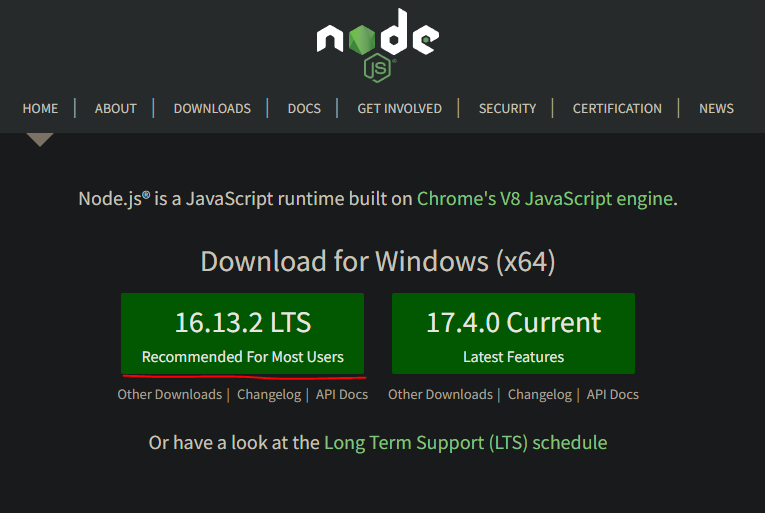Open Other Downloads under the Current button

coord(440,394)
